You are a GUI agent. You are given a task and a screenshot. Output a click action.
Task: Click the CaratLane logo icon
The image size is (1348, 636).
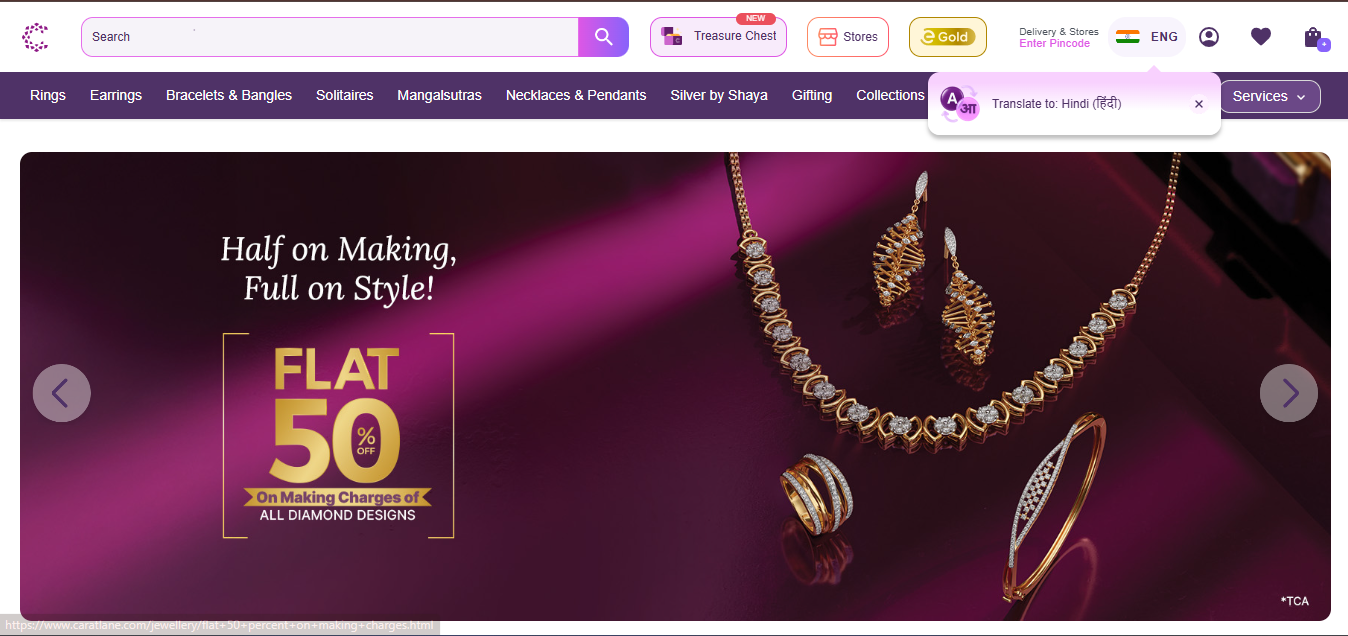35,37
